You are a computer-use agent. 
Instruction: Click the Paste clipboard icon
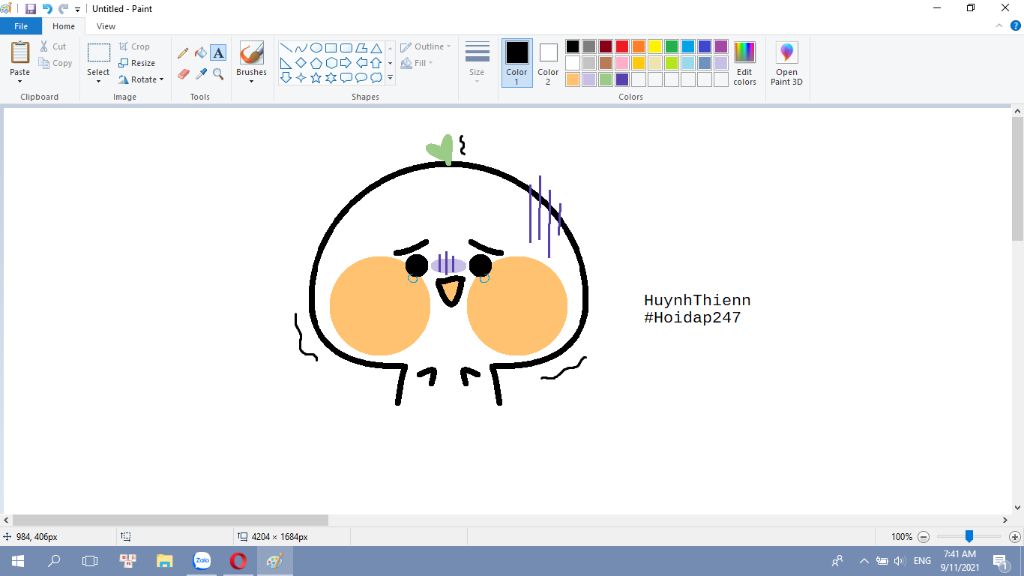[20, 53]
